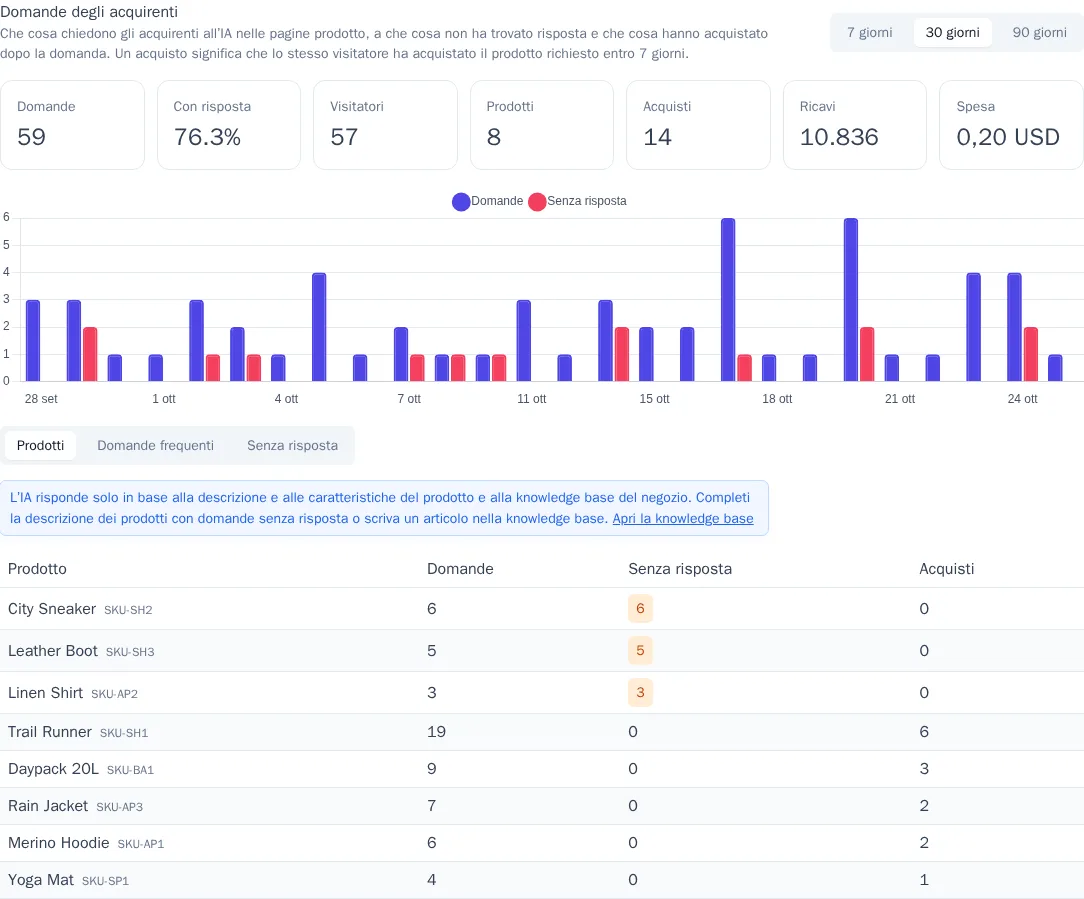Switch the period to 7 giorni
This screenshot has height=899, width=1084.
click(869, 33)
